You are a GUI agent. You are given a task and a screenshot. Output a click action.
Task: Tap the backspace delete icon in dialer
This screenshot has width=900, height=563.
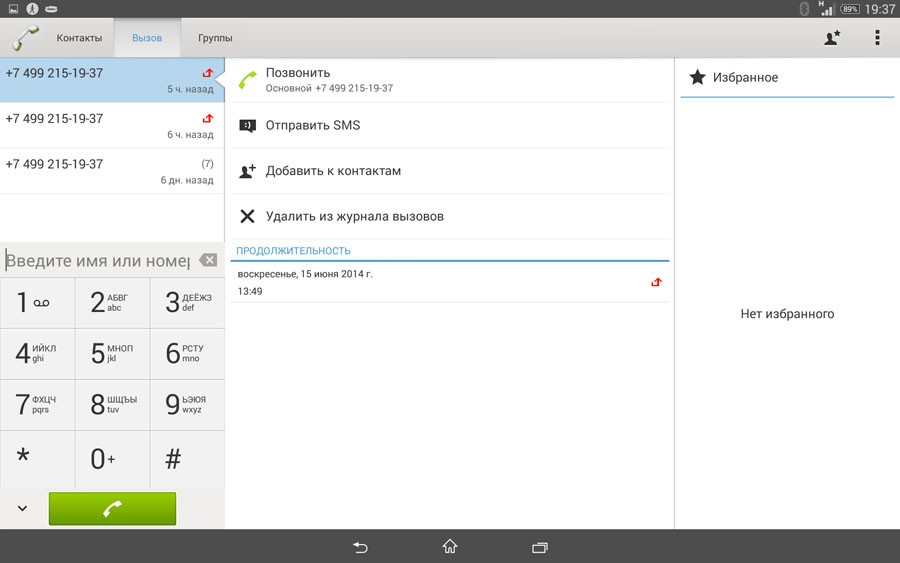[208, 260]
